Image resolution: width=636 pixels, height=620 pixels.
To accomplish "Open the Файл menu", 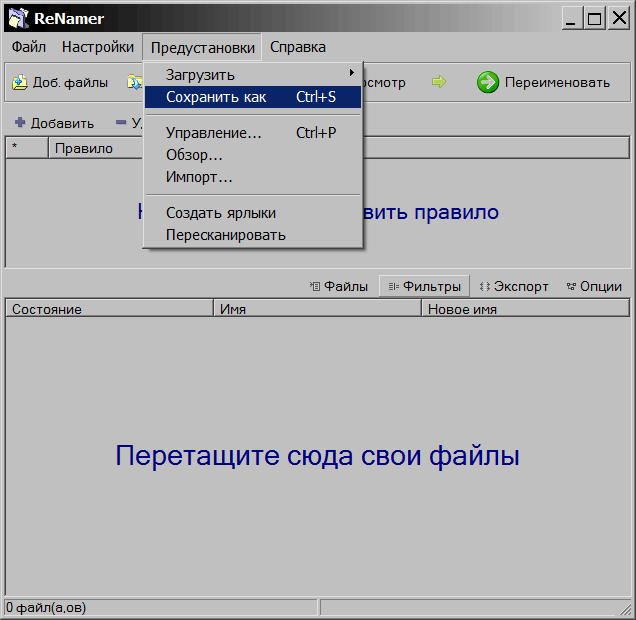I will [29, 47].
